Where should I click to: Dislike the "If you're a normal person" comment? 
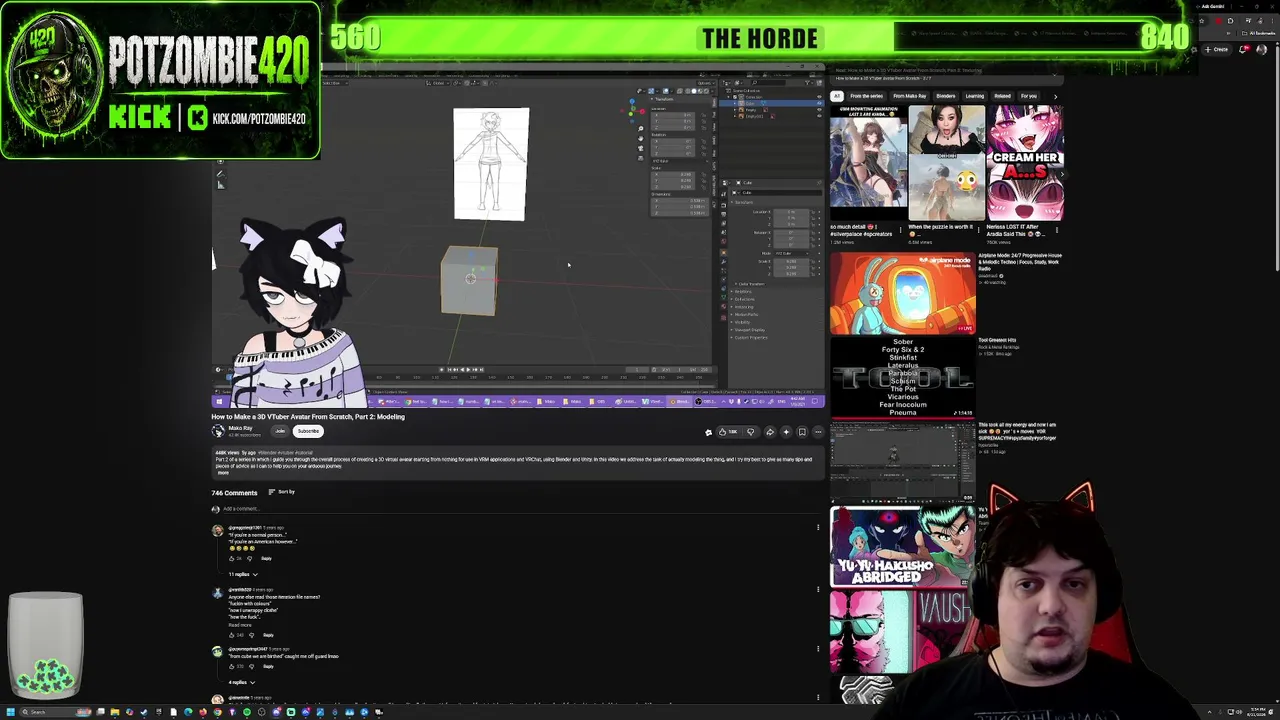[x=251, y=558]
